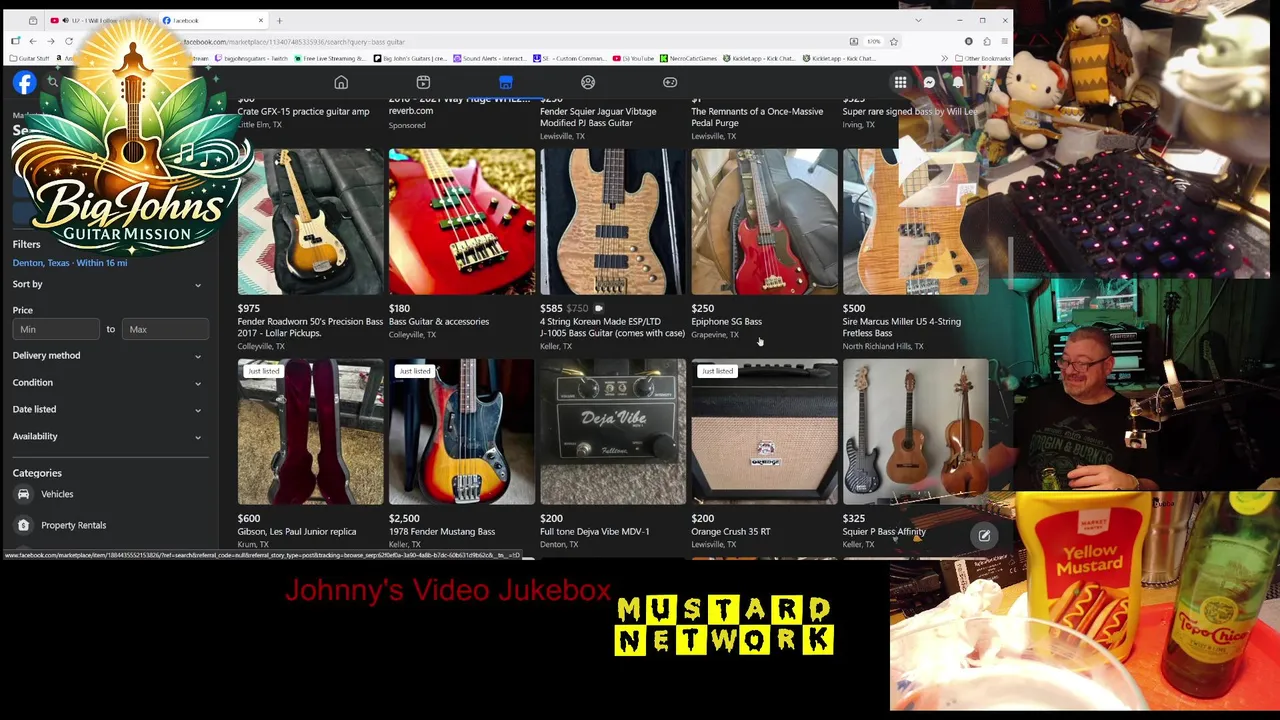The width and height of the screenshot is (1280, 720).
Task: Close the Facebook browser tab
Action: [261, 20]
